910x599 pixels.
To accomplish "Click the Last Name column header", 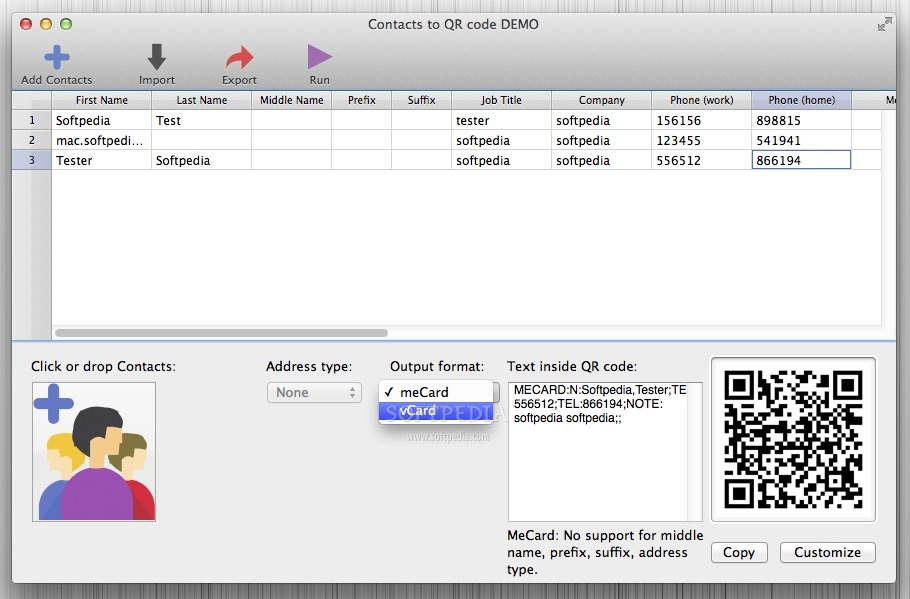I will (x=201, y=100).
